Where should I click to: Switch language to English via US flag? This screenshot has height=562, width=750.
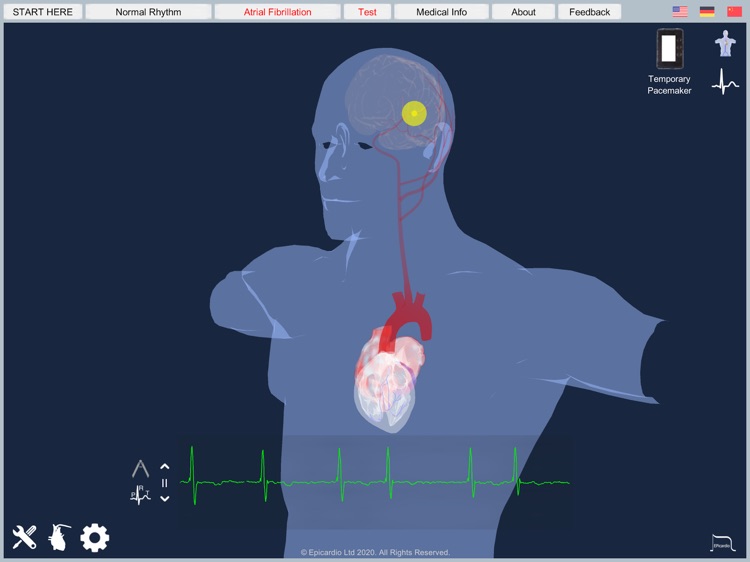(680, 11)
